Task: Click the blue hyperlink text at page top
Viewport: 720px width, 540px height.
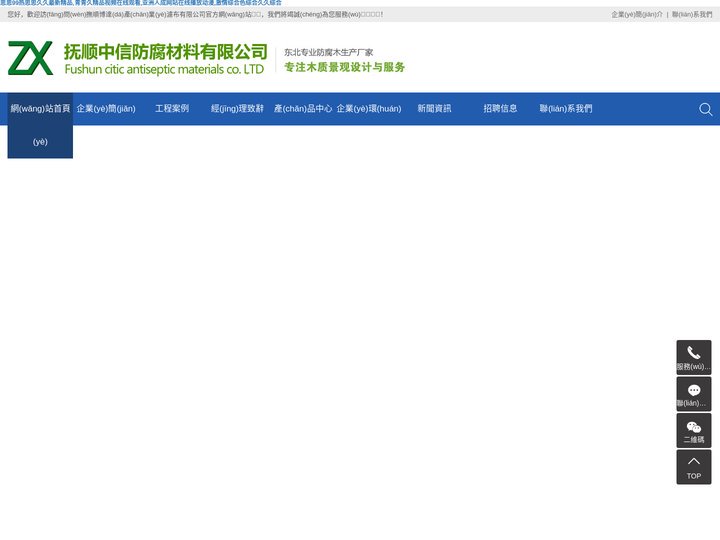Action: click(141, 3)
